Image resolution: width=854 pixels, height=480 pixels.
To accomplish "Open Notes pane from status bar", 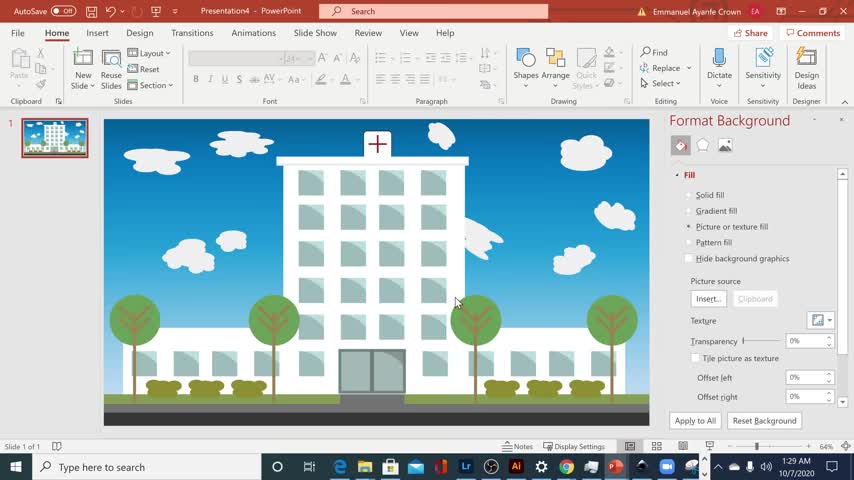I will point(517,446).
